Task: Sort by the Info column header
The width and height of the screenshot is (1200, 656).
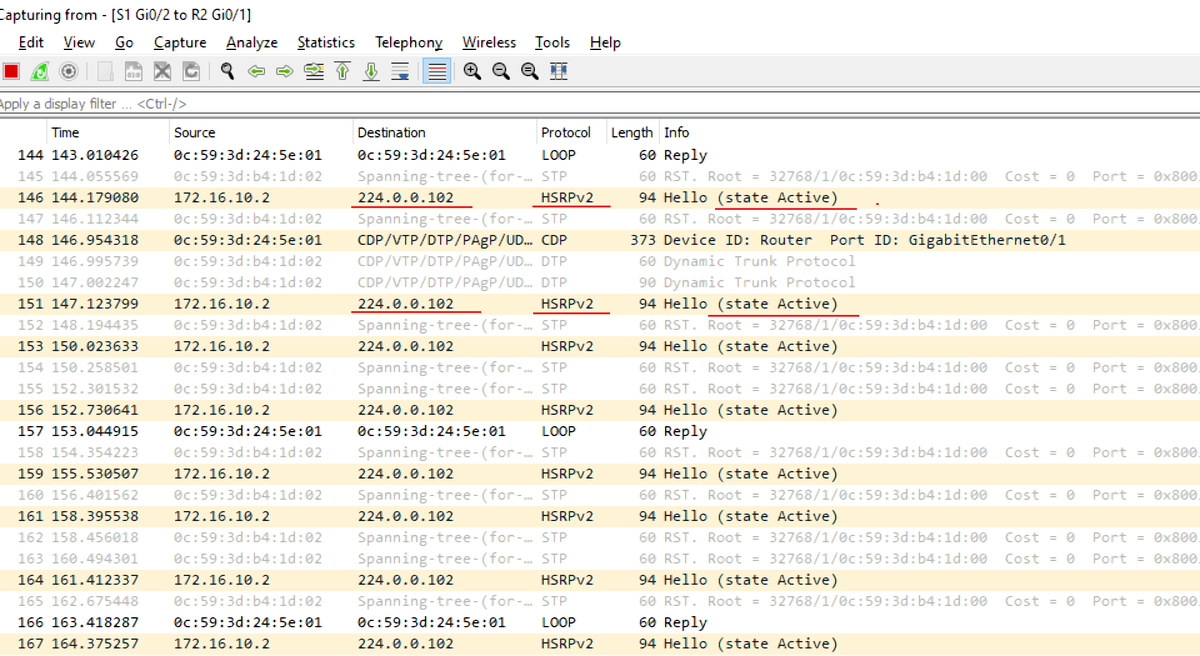Action: (x=930, y=132)
